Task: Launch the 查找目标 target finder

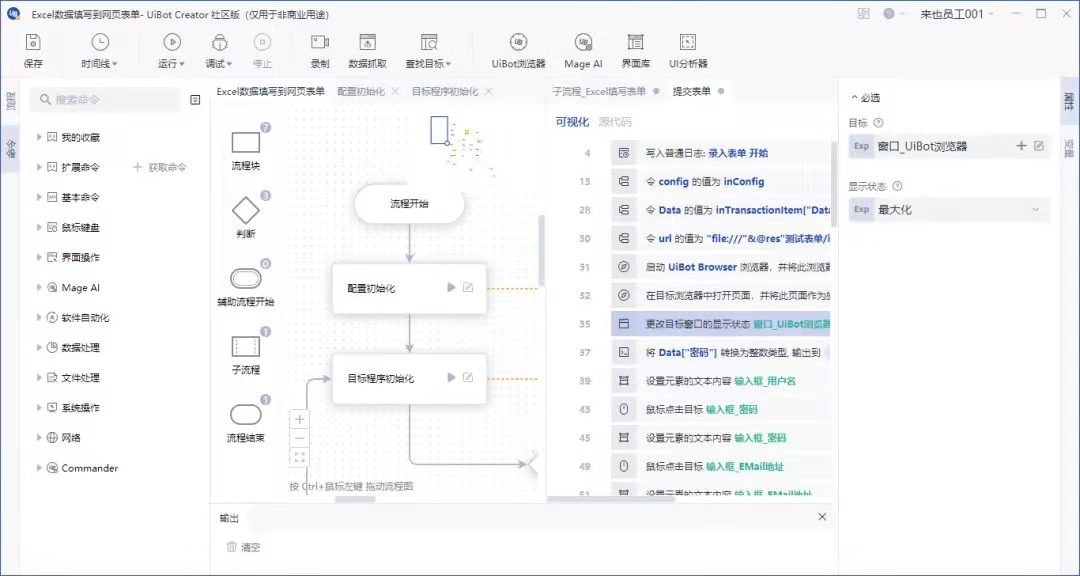Action: tap(428, 47)
